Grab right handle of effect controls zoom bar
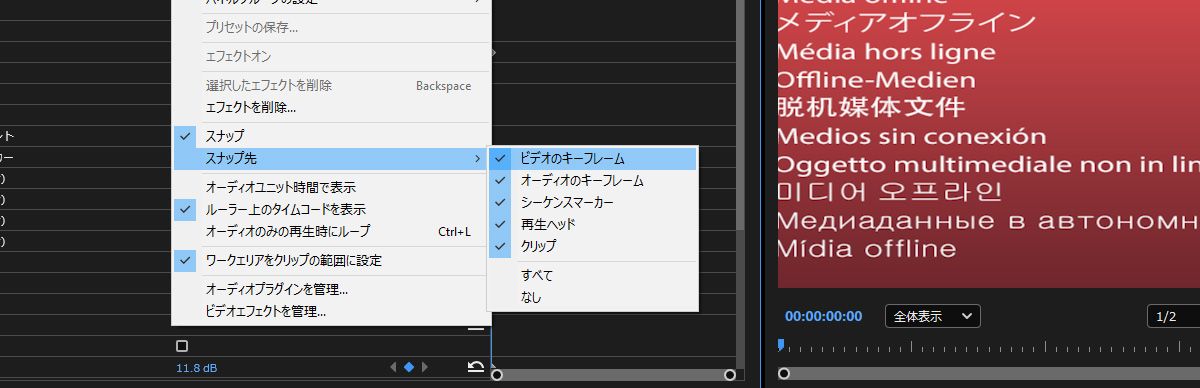The width and height of the screenshot is (1200, 388). point(730,374)
